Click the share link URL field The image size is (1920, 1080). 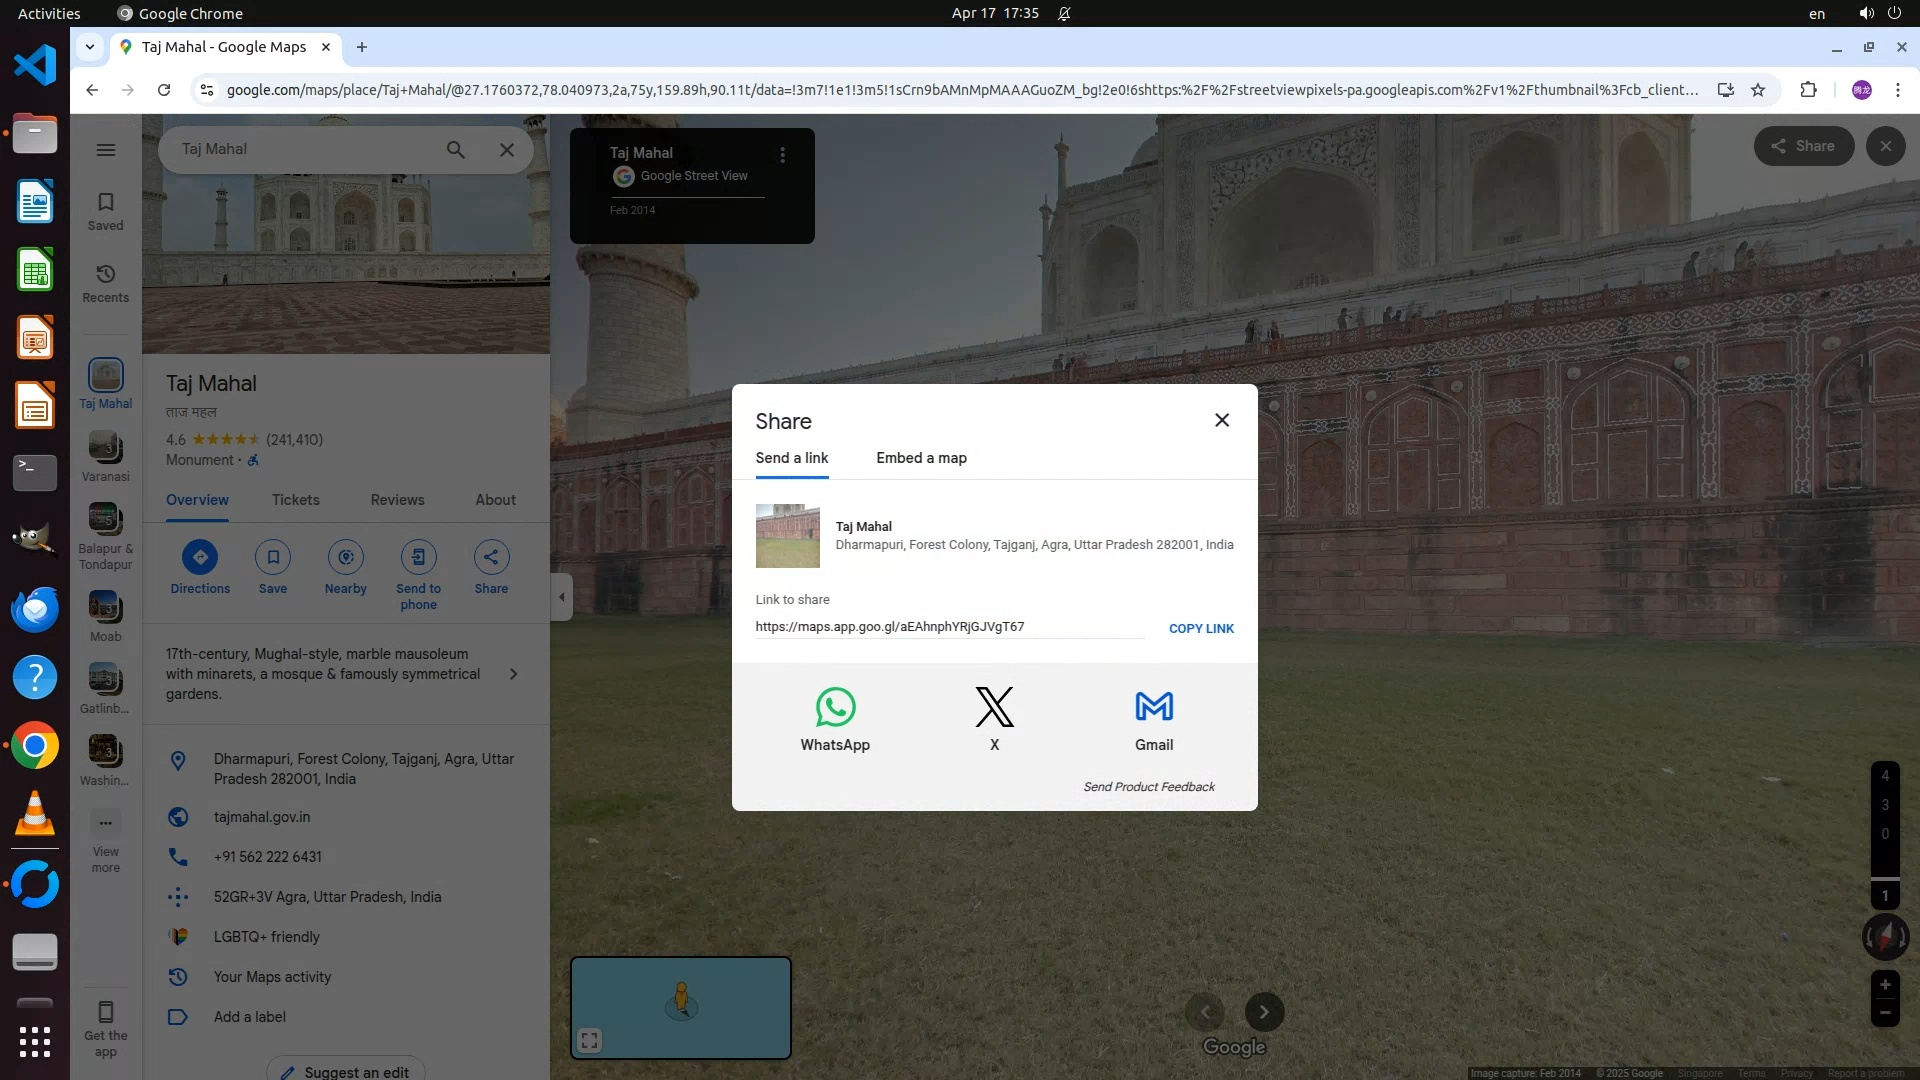[x=948, y=627]
